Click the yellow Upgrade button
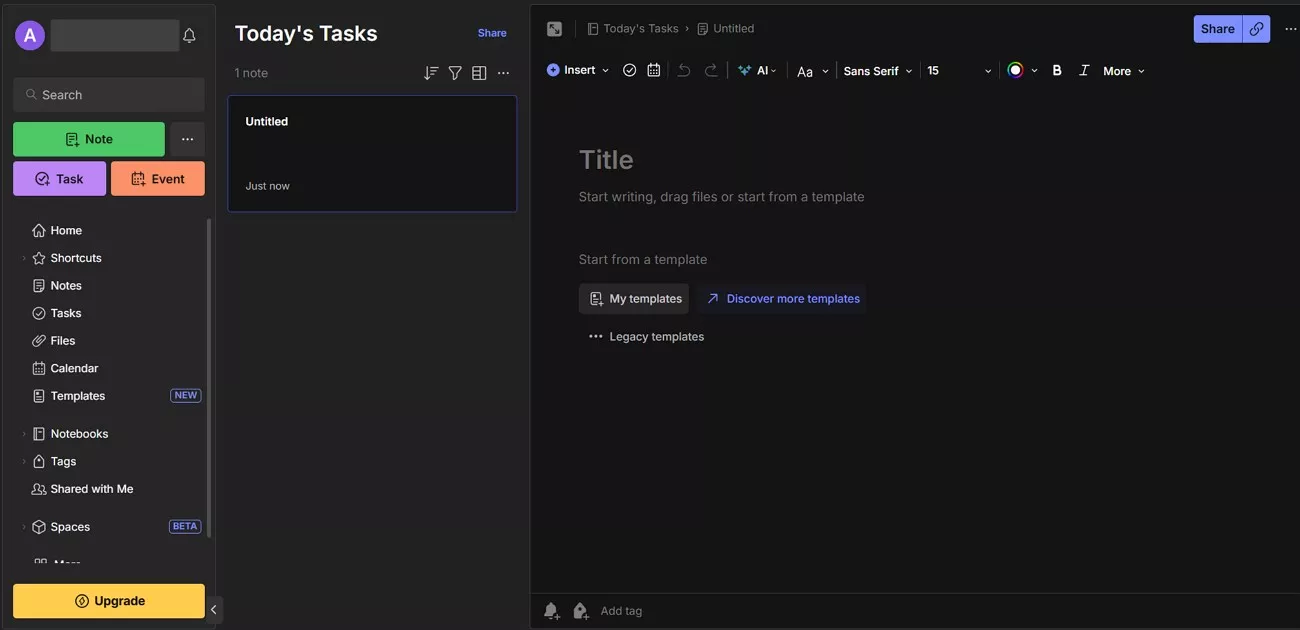 tap(109, 601)
